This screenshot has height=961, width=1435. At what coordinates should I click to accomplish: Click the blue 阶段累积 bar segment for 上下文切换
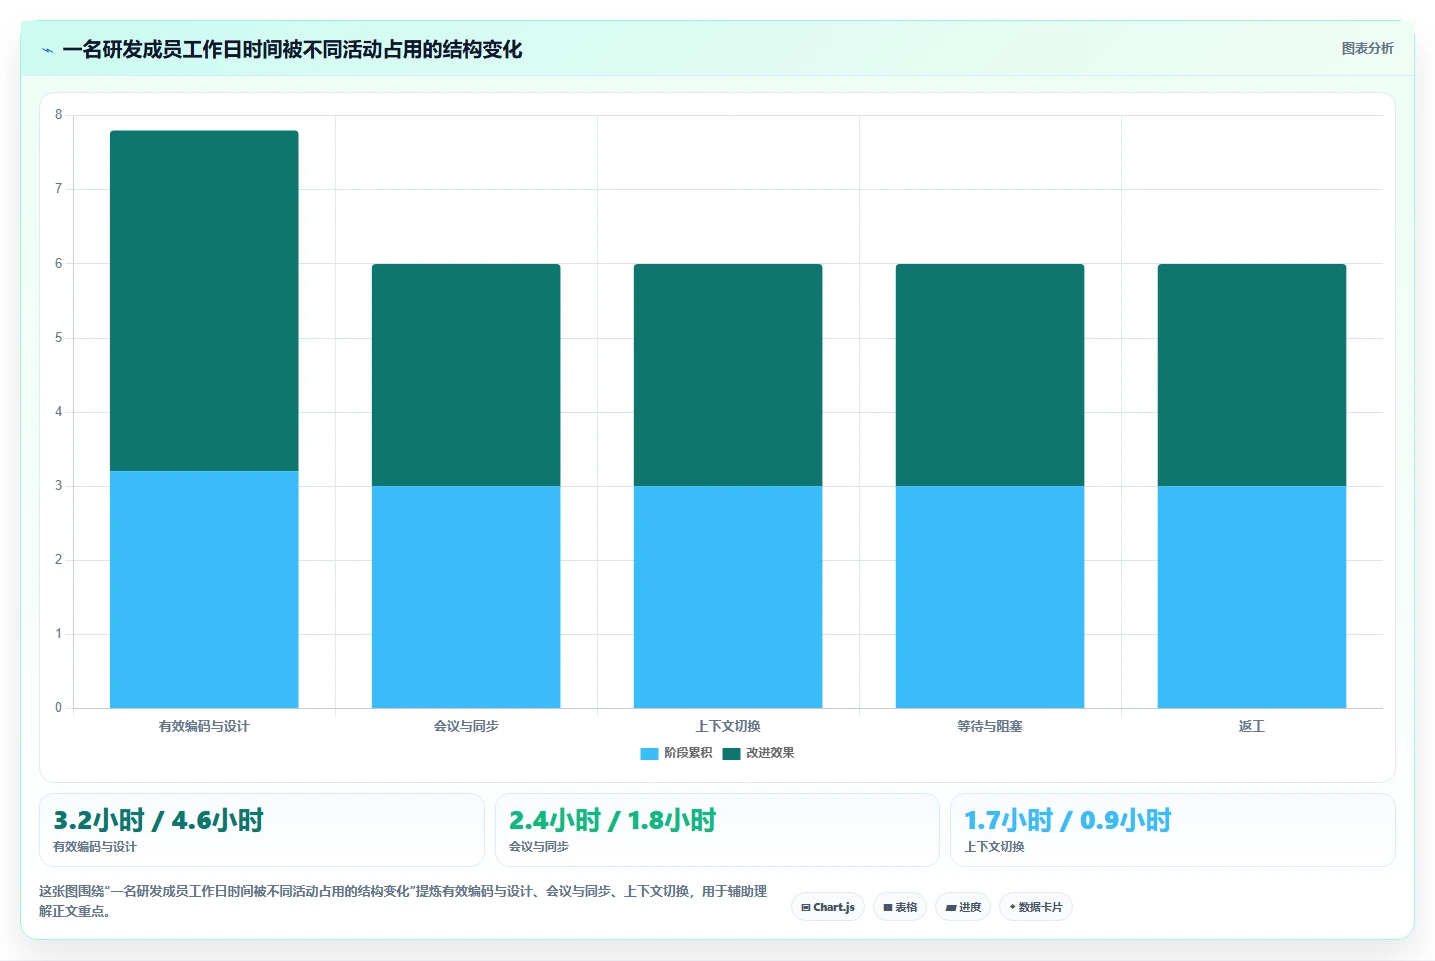tap(728, 597)
